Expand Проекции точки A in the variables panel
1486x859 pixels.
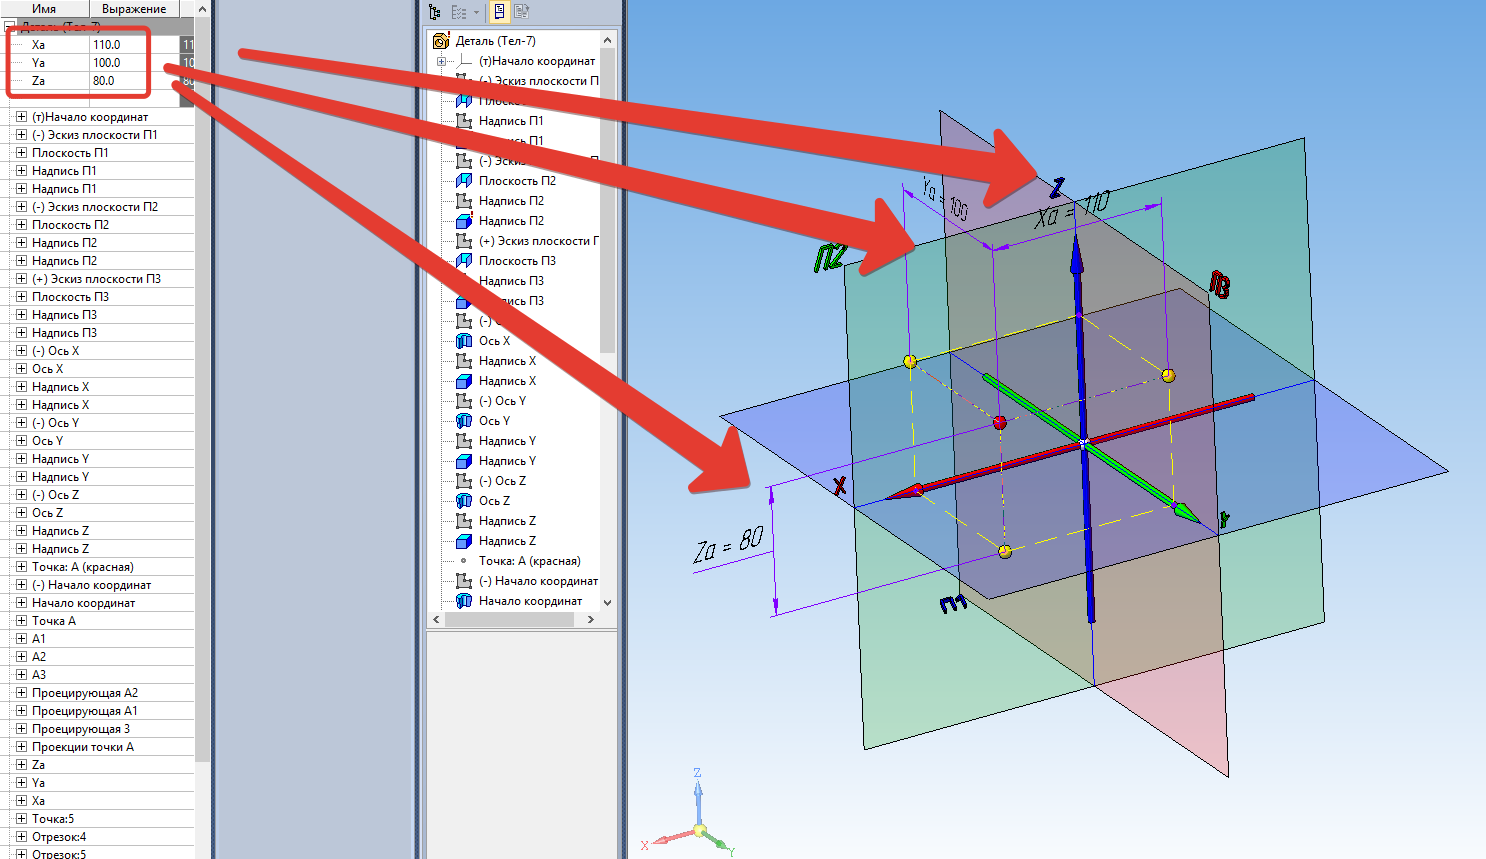click(21, 747)
